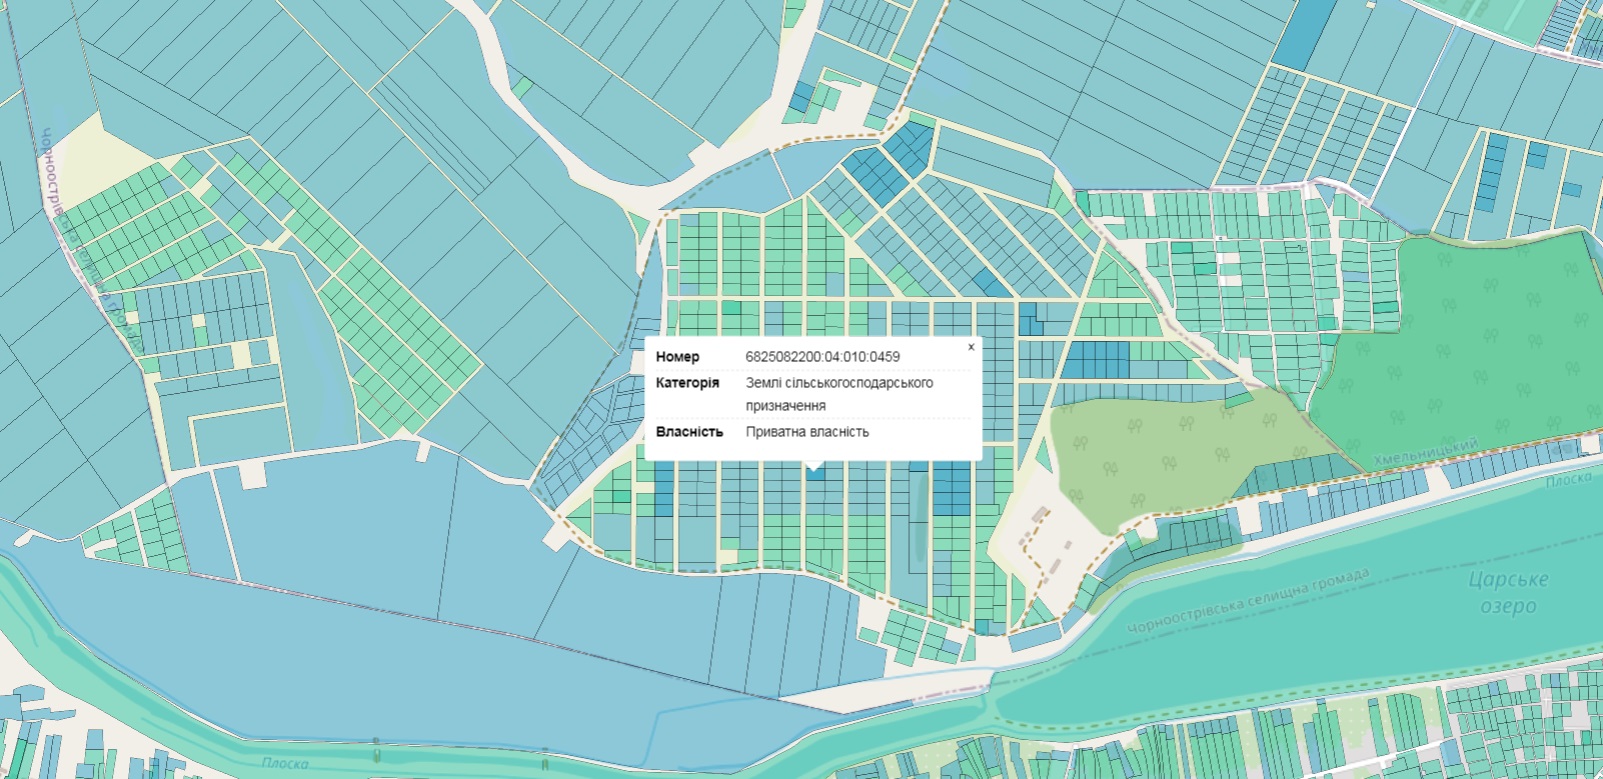Image resolution: width=1603 pixels, height=779 pixels.
Task: Close the parcel info popup
Action: [x=970, y=347]
